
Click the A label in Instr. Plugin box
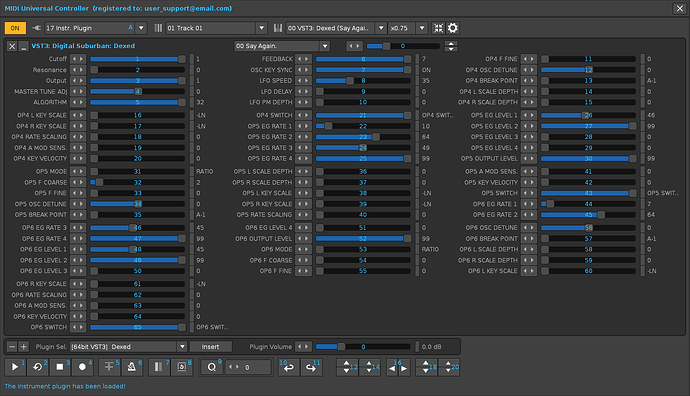pos(130,28)
